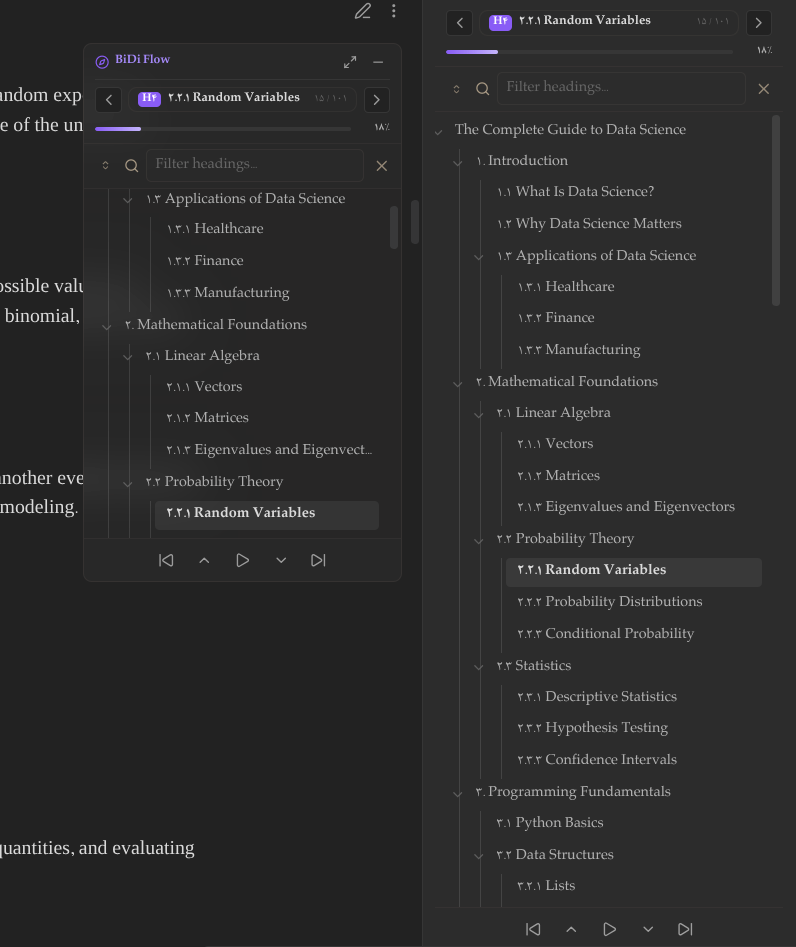Move up one heading in sidebar panel
Viewport: 796px width, 947px height.
pyautogui.click(x=571, y=929)
